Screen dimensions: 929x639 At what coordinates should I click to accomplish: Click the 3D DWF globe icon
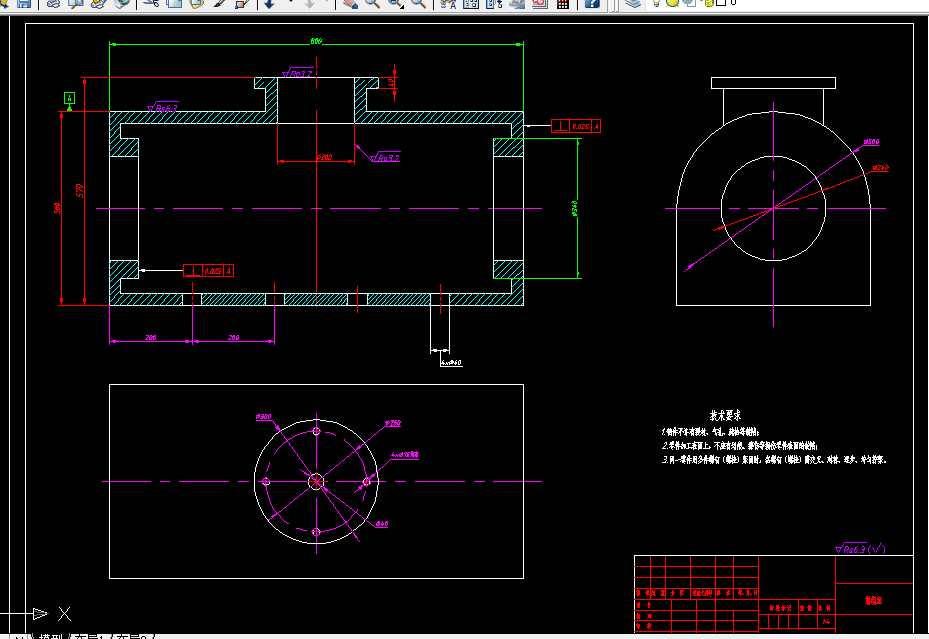121,3
